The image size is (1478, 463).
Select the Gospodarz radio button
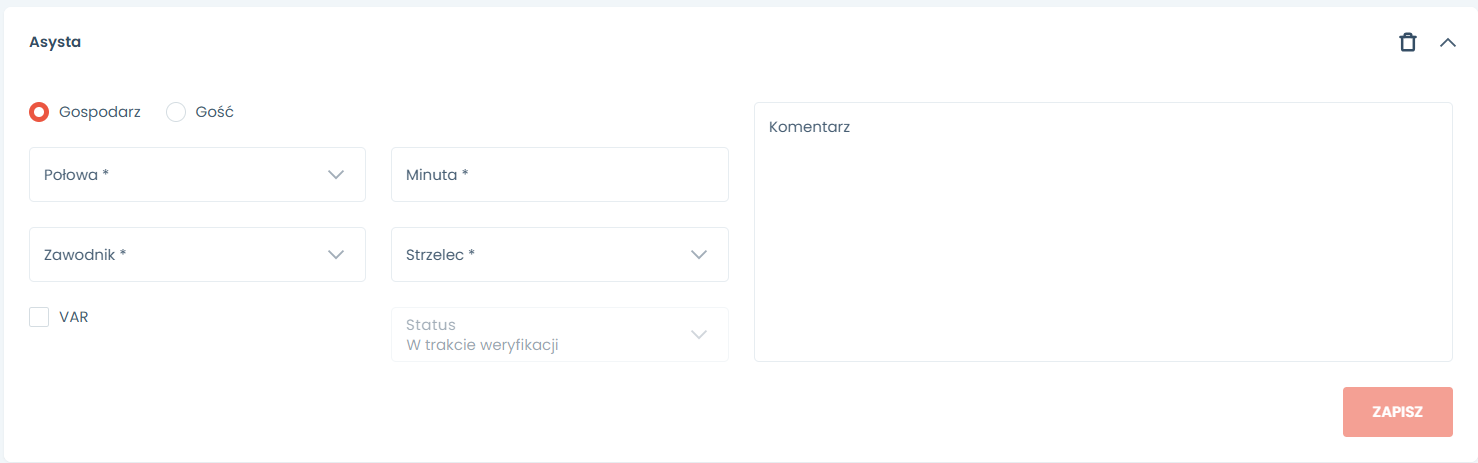39,112
